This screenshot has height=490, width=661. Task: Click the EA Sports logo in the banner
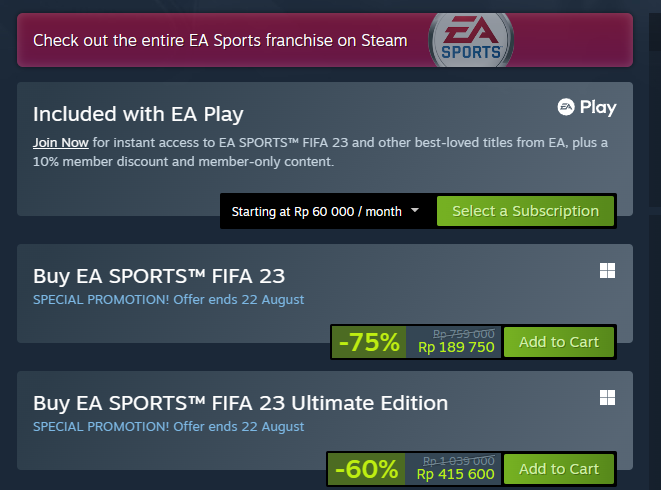pos(471,40)
